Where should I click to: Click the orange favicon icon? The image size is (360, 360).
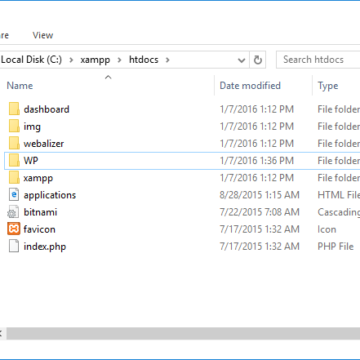point(14,229)
